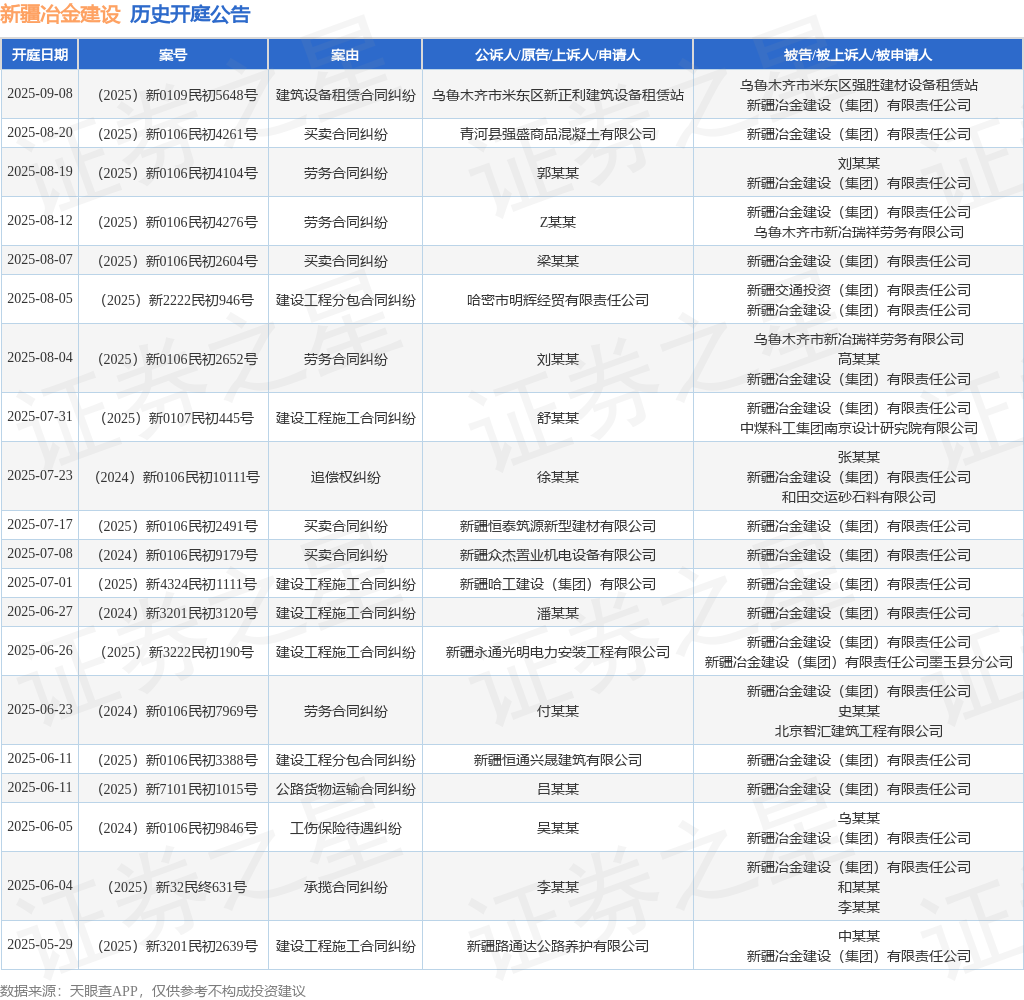This screenshot has height=1000, width=1024.
Task: Click the data source footnote 天眼查APP
Action: click(104, 991)
